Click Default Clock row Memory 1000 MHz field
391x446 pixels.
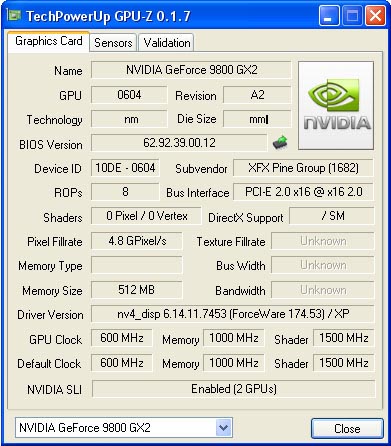click(234, 363)
